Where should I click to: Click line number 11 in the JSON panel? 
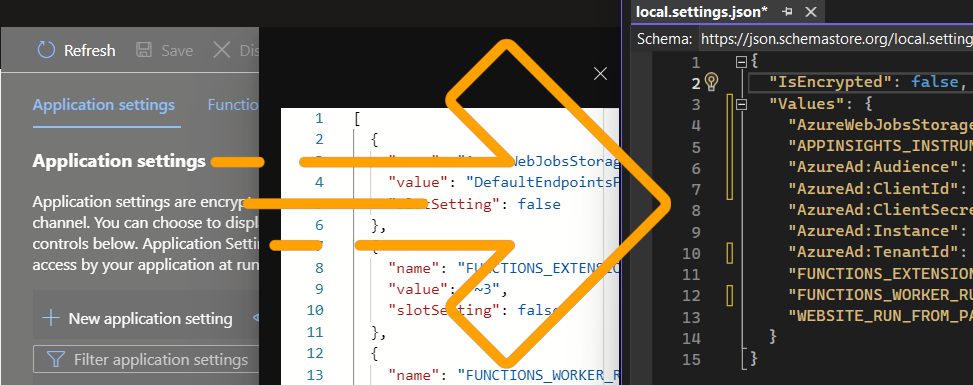tap(315, 332)
